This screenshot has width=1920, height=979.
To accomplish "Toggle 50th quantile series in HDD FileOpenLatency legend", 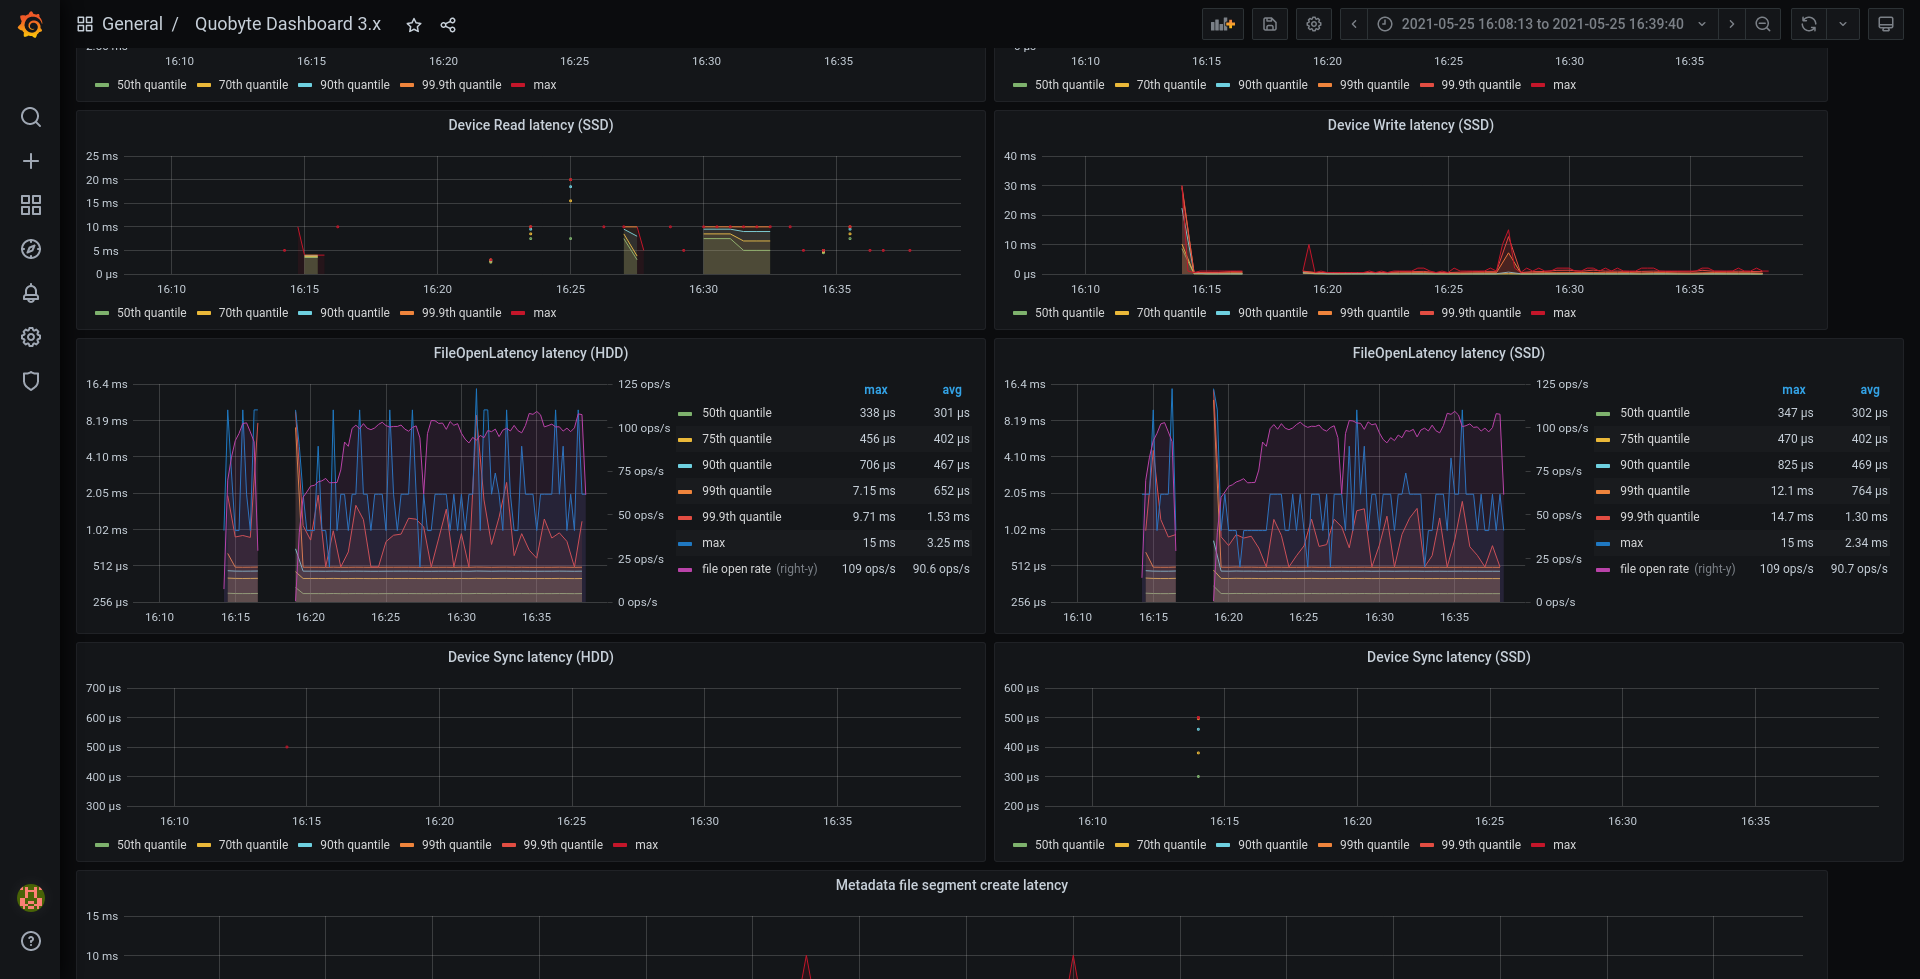I will point(737,413).
